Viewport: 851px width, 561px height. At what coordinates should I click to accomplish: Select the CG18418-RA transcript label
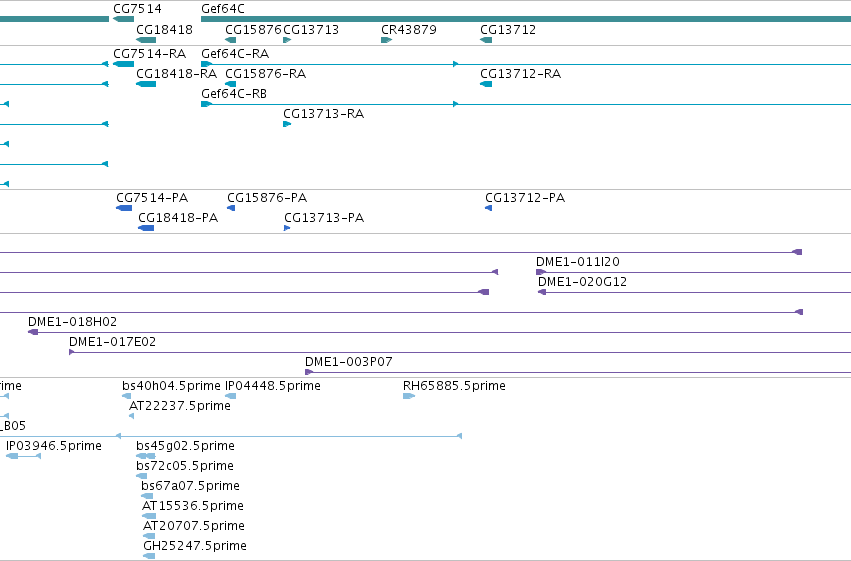coord(176,74)
